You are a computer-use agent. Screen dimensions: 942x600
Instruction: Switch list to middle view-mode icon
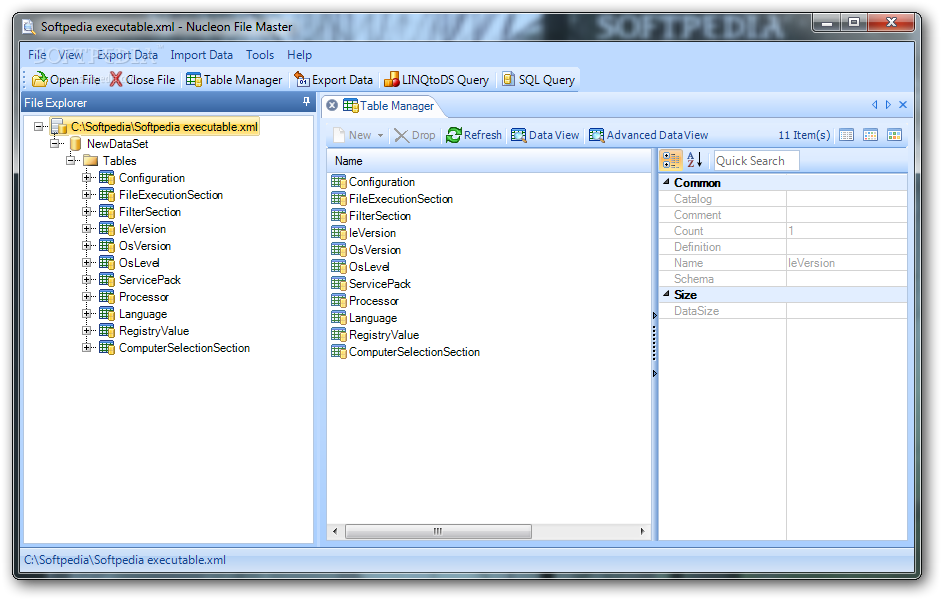click(x=871, y=135)
